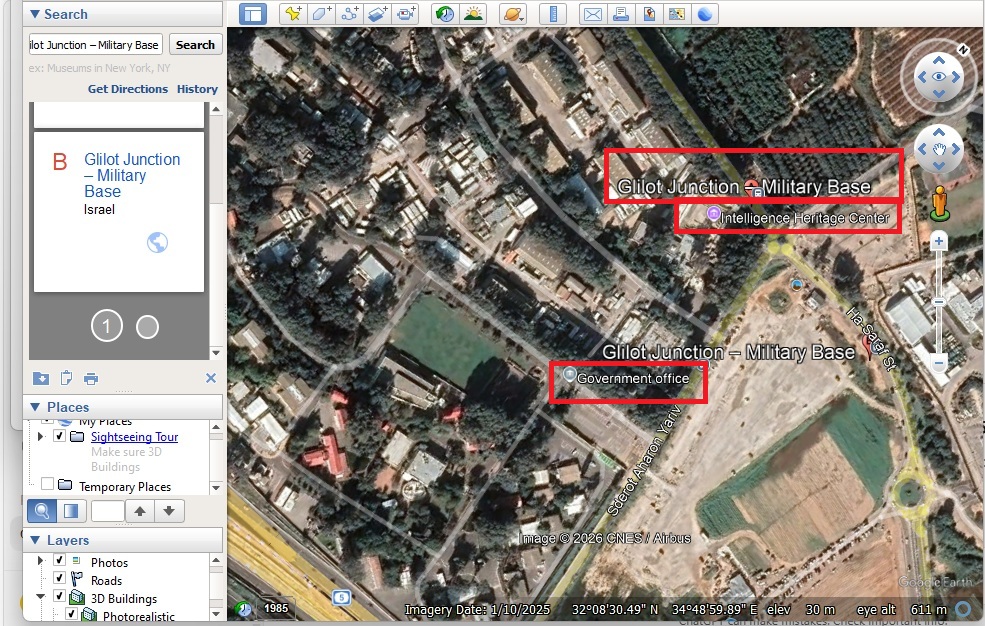Click the zoom slider on the map
This screenshot has height=626, width=985.
(x=939, y=301)
